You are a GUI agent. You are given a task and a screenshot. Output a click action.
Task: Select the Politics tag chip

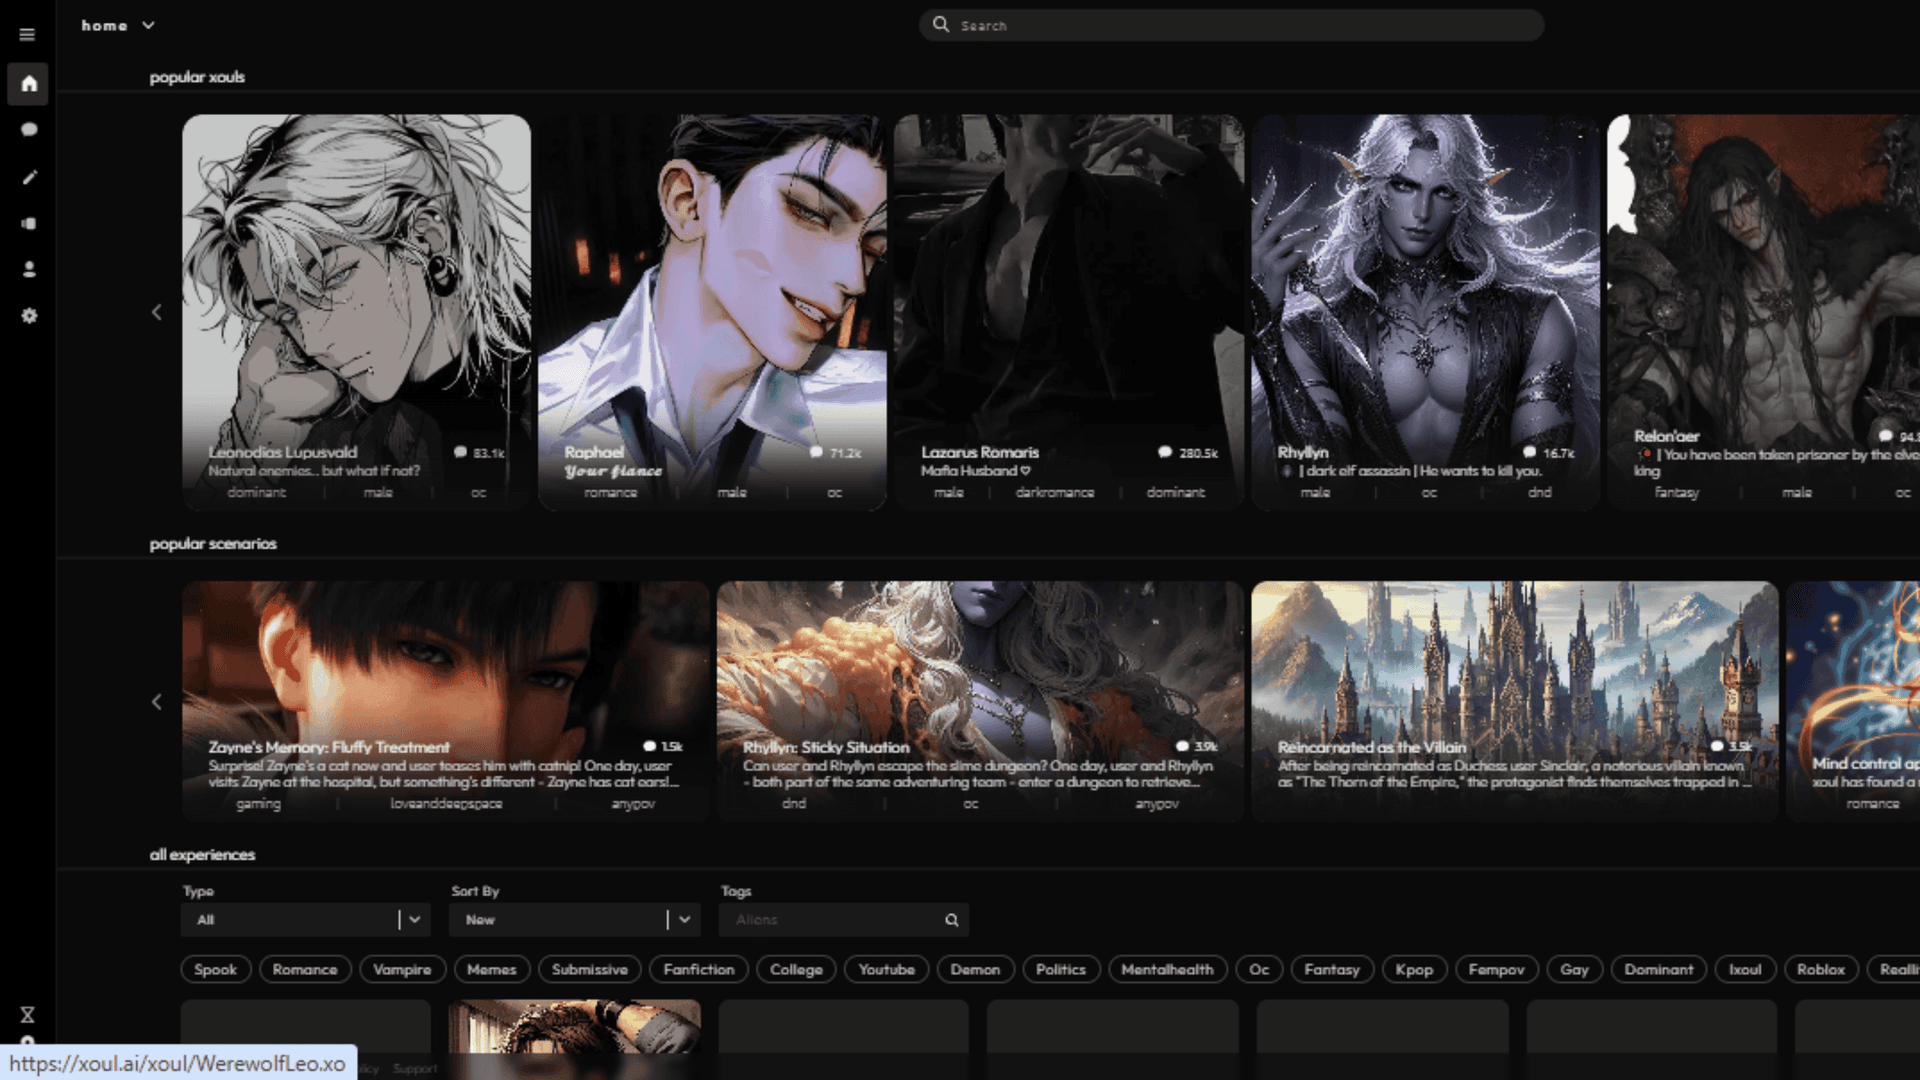tap(1061, 969)
